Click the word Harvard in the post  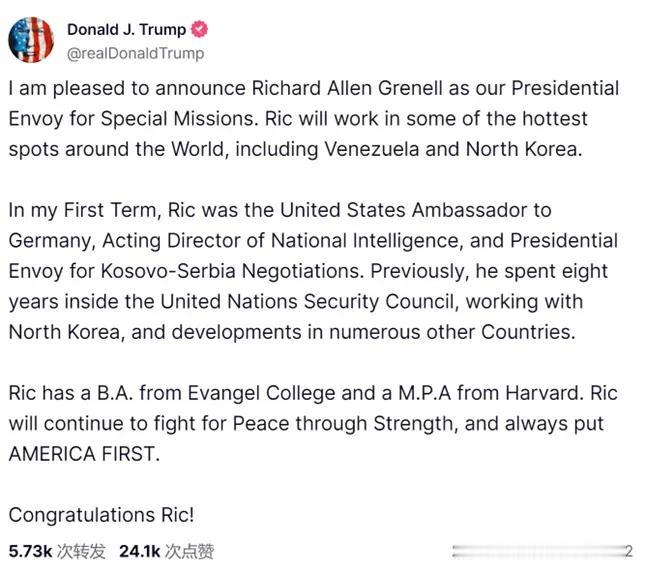544,393
